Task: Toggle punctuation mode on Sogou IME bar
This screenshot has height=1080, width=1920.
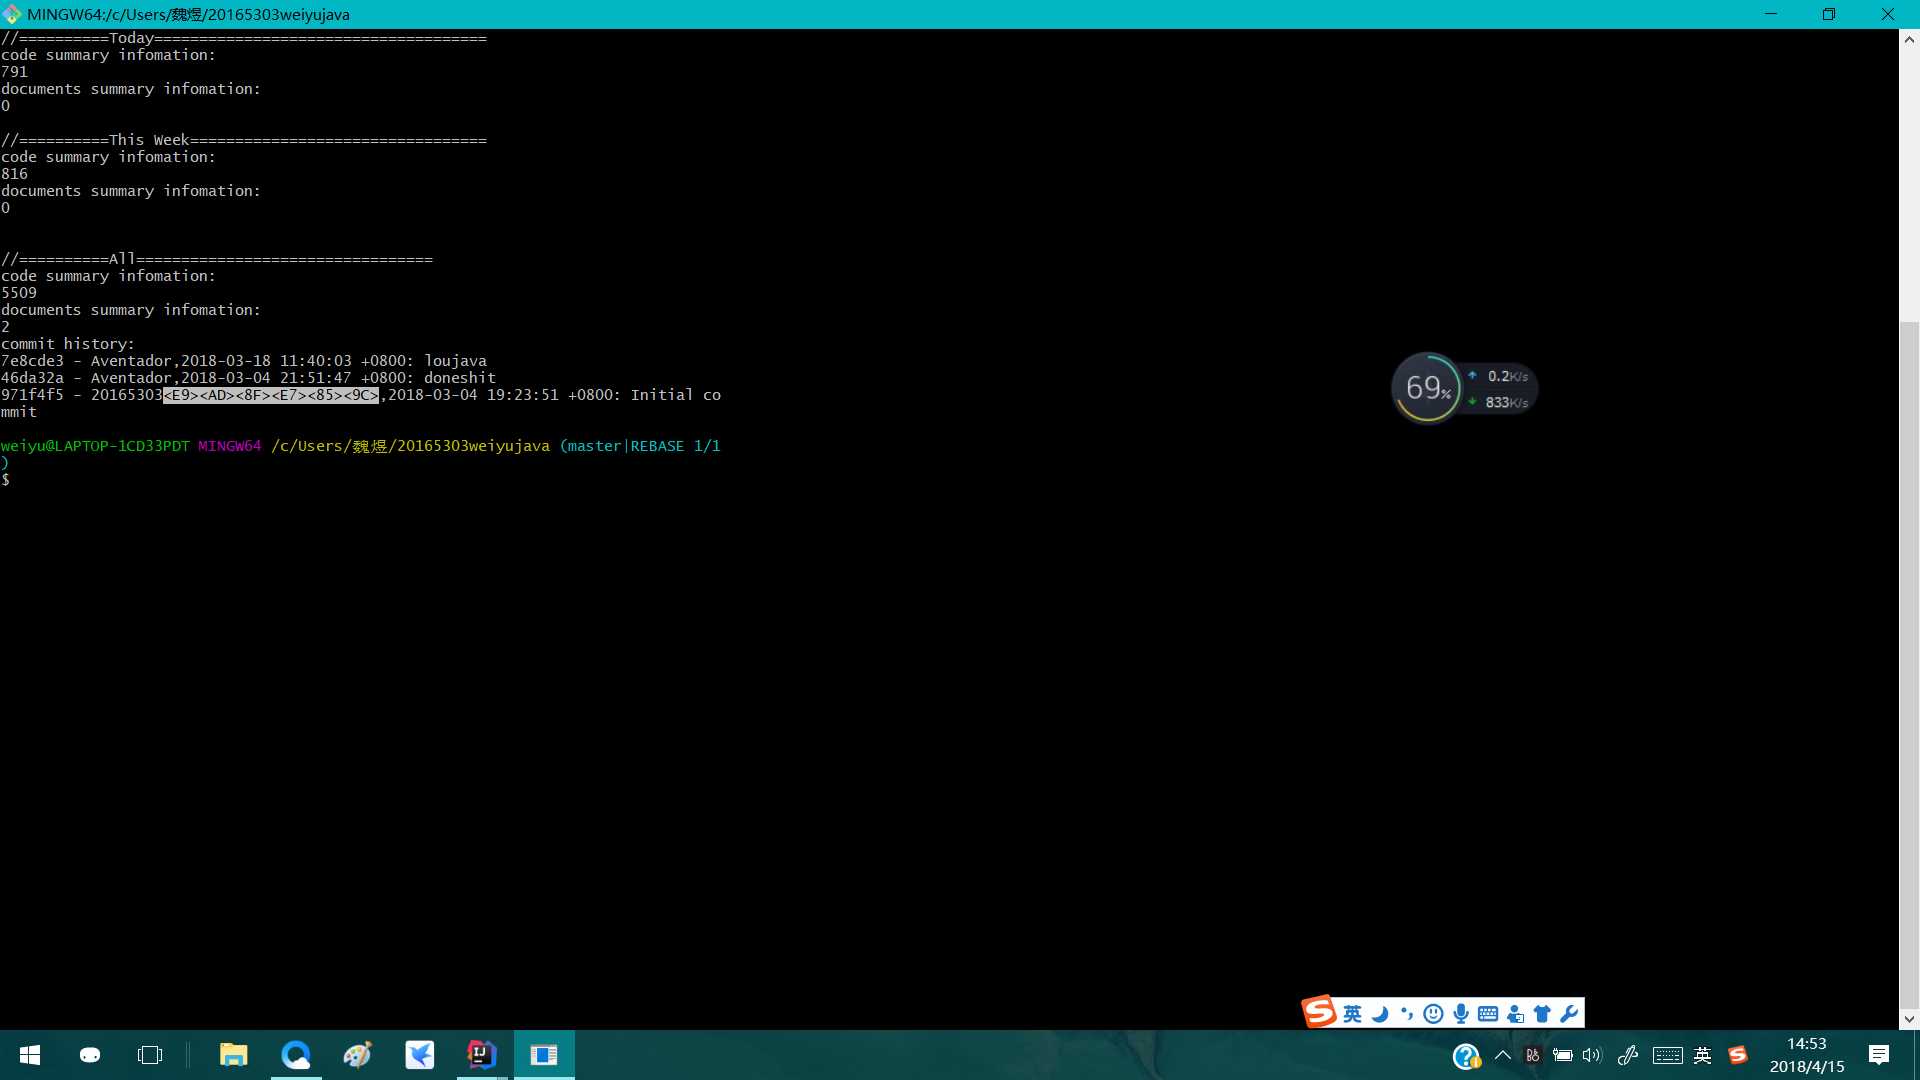Action: 1407,1014
